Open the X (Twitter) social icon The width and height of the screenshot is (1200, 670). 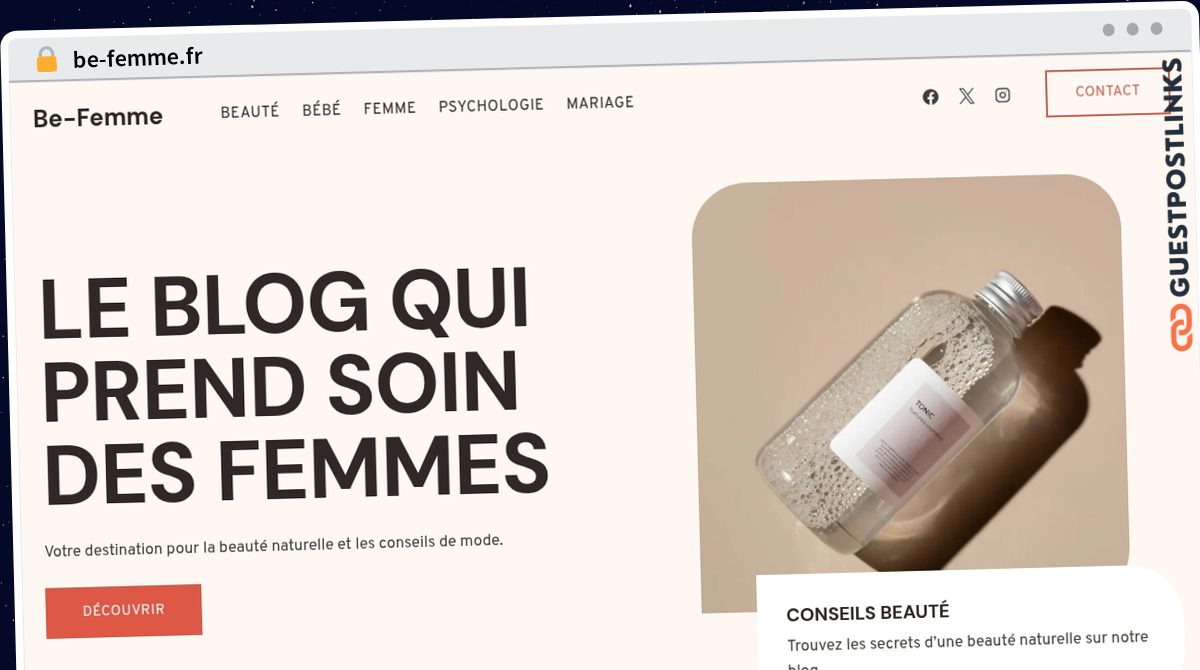coord(966,96)
